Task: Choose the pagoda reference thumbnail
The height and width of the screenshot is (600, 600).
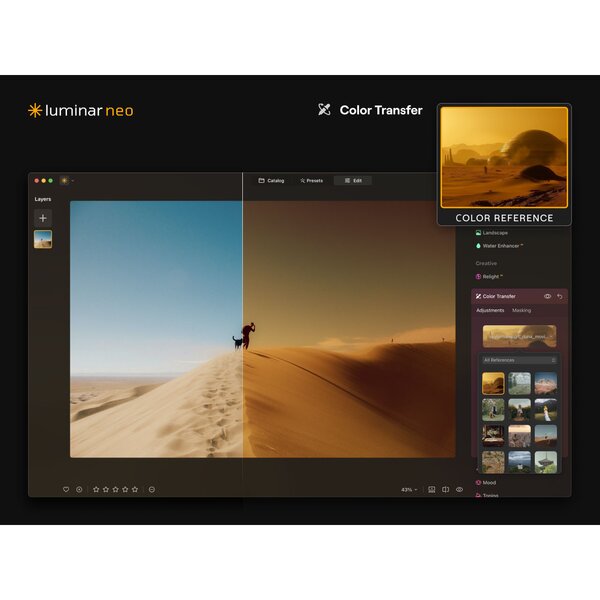Action: tap(546, 462)
